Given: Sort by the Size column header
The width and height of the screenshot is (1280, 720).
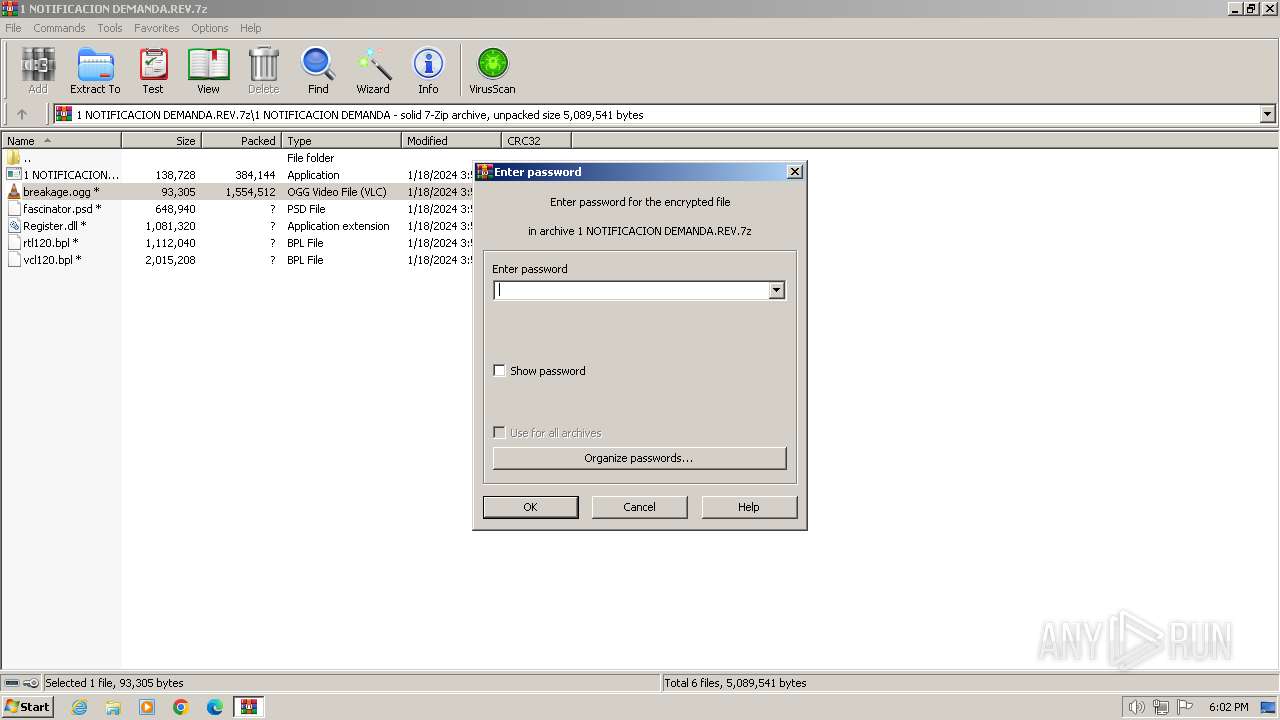Looking at the screenshot, I should pos(162,141).
